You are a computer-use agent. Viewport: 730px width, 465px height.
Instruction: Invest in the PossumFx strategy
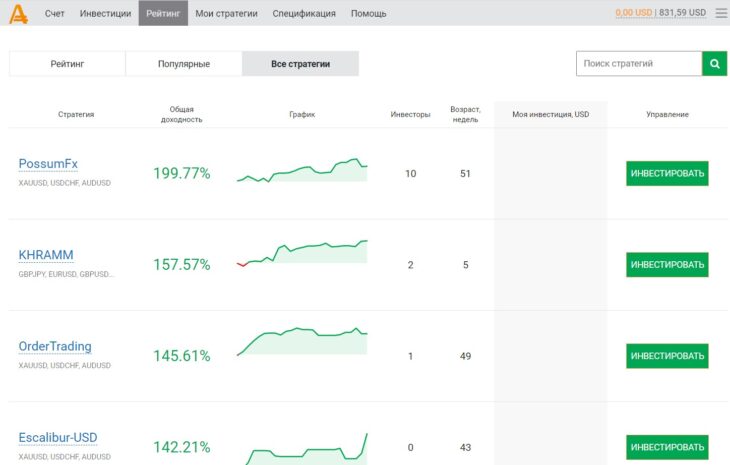click(x=667, y=173)
